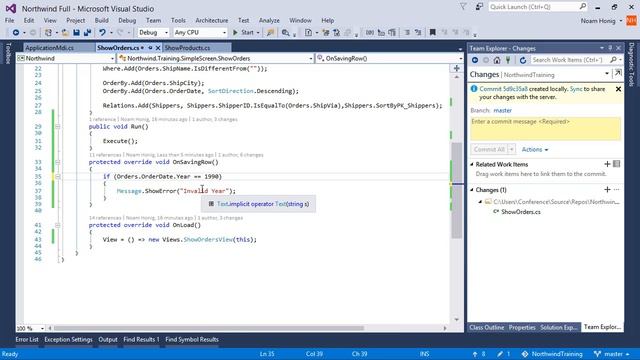Viewport: 640px width, 360px height.
Task: Click the bookmark flag toolbar icon
Action: 432,32
